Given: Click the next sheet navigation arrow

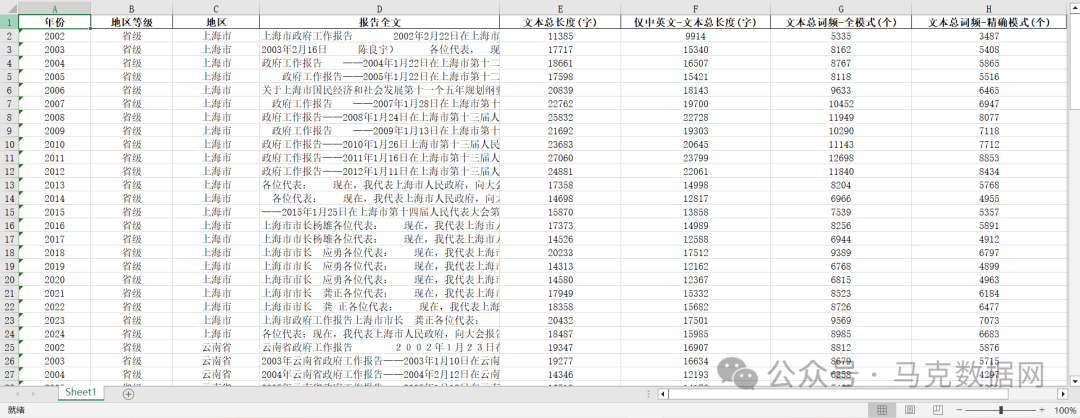Looking at the screenshot, I should tap(33, 394).
